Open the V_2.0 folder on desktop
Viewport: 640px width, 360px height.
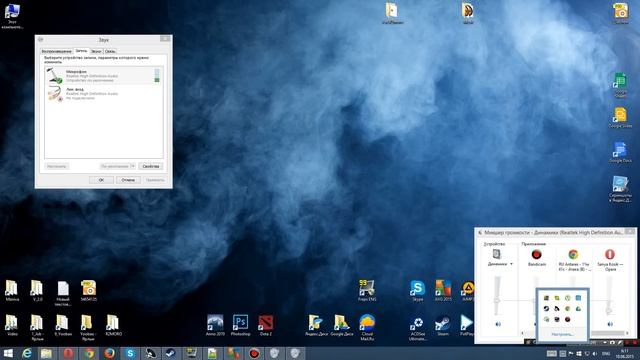point(37,291)
